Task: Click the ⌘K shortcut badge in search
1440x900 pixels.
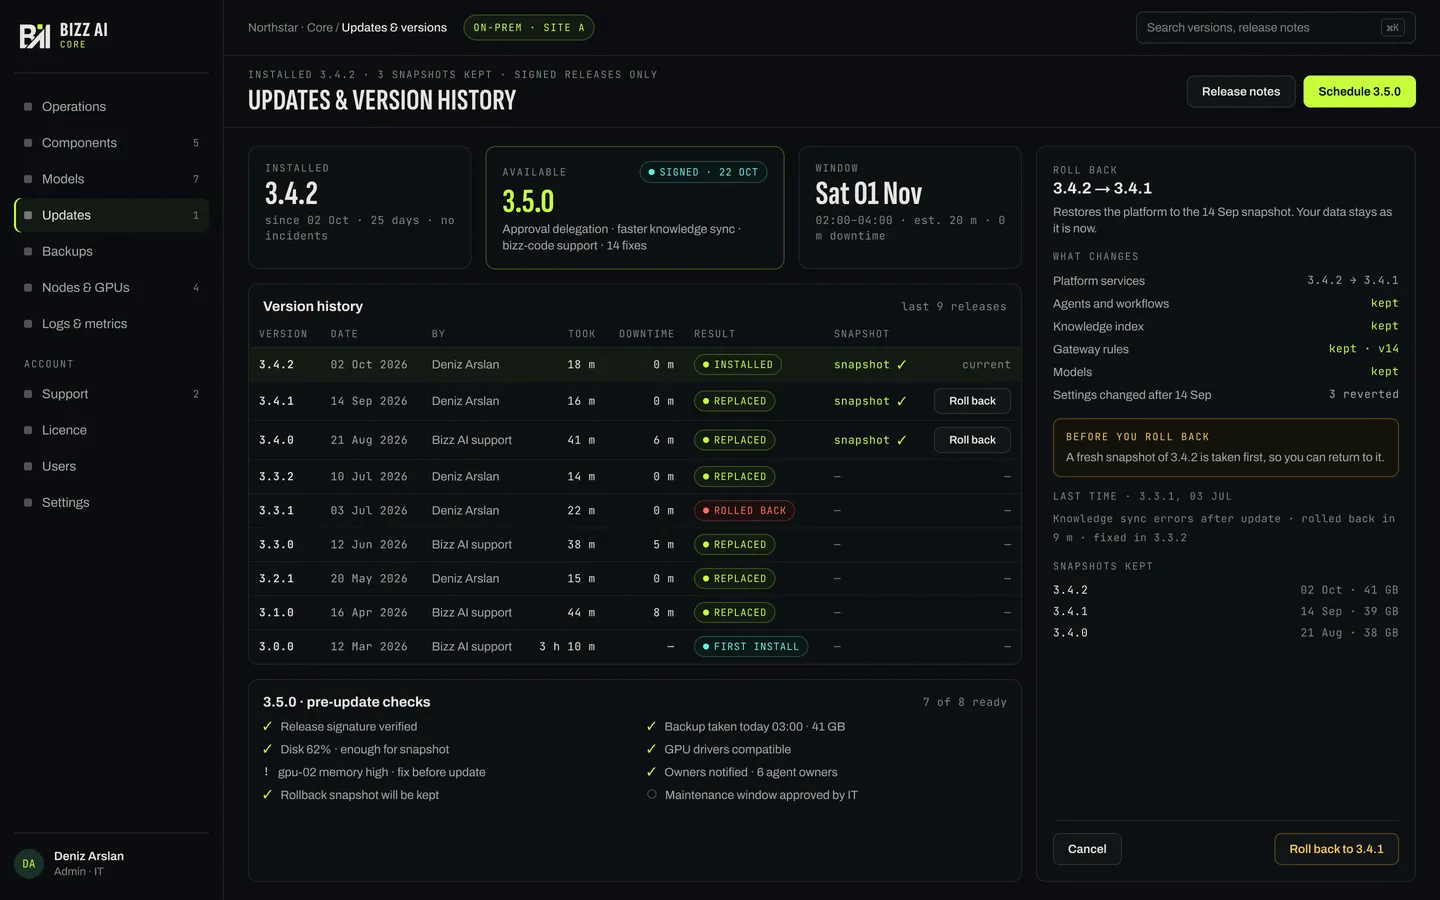Action: 1392,28
